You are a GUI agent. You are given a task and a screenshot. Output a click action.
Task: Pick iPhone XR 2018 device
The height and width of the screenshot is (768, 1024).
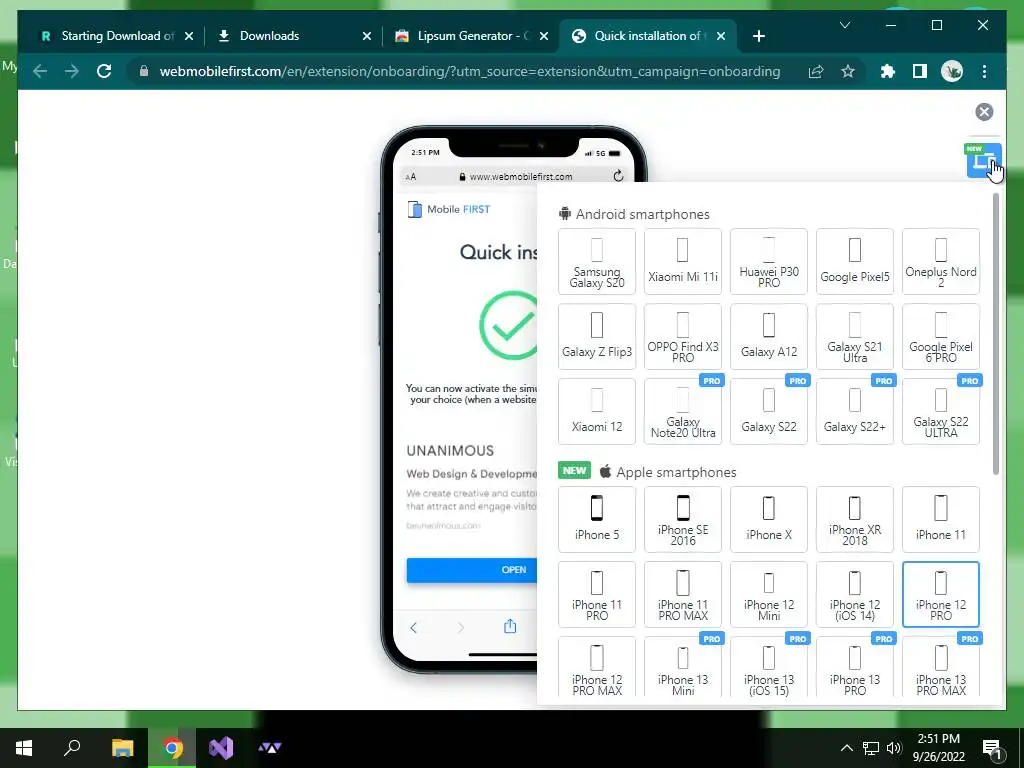(x=855, y=520)
